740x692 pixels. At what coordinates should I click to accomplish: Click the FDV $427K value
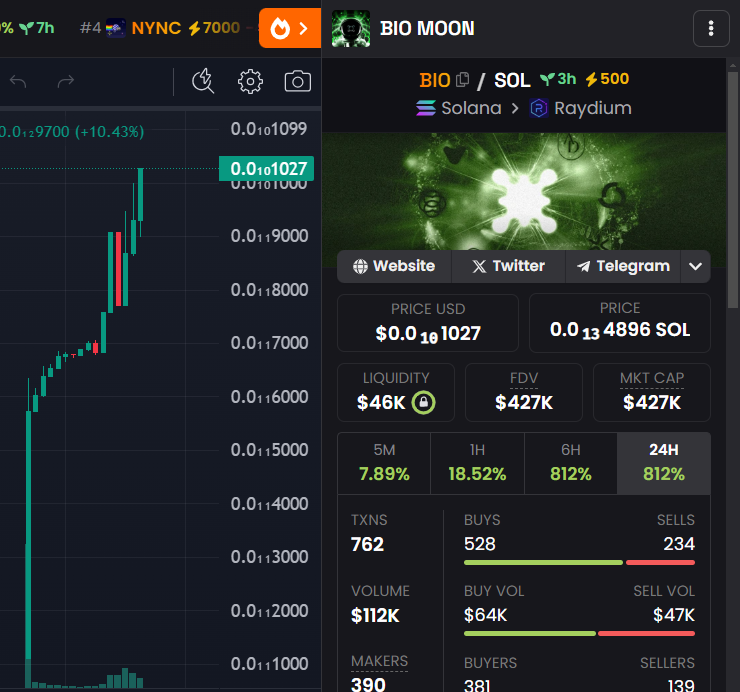point(524,403)
